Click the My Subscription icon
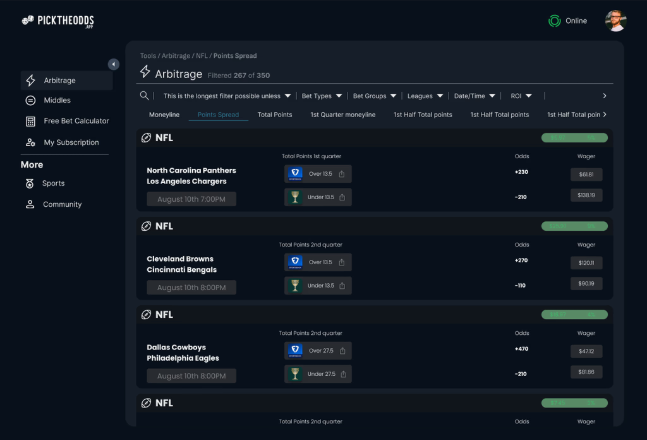The height and width of the screenshot is (440, 647). pyautogui.click(x=31, y=142)
